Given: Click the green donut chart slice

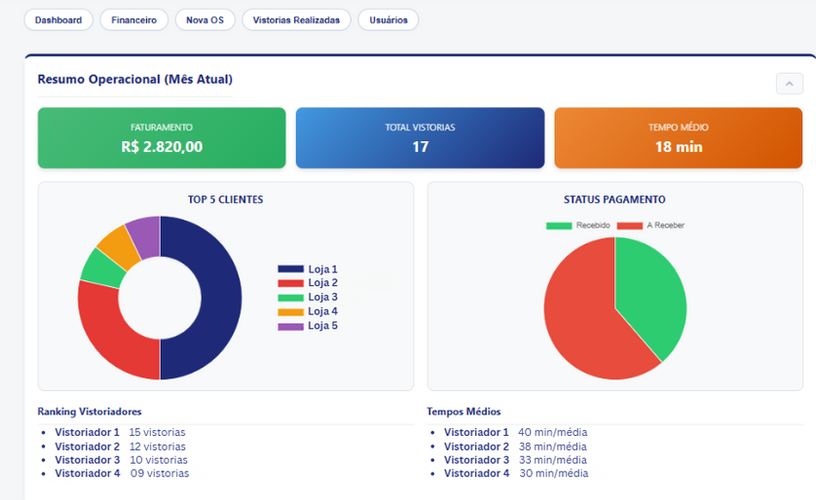Looking at the screenshot, I should tap(101, 270).
